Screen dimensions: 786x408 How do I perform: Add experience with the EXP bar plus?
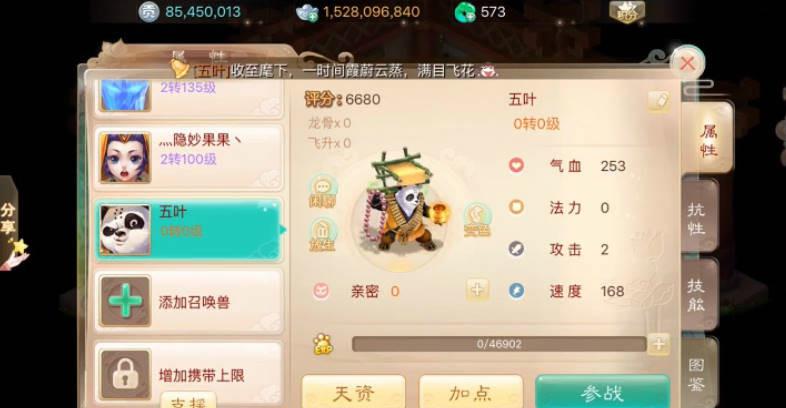click(659, 344)
